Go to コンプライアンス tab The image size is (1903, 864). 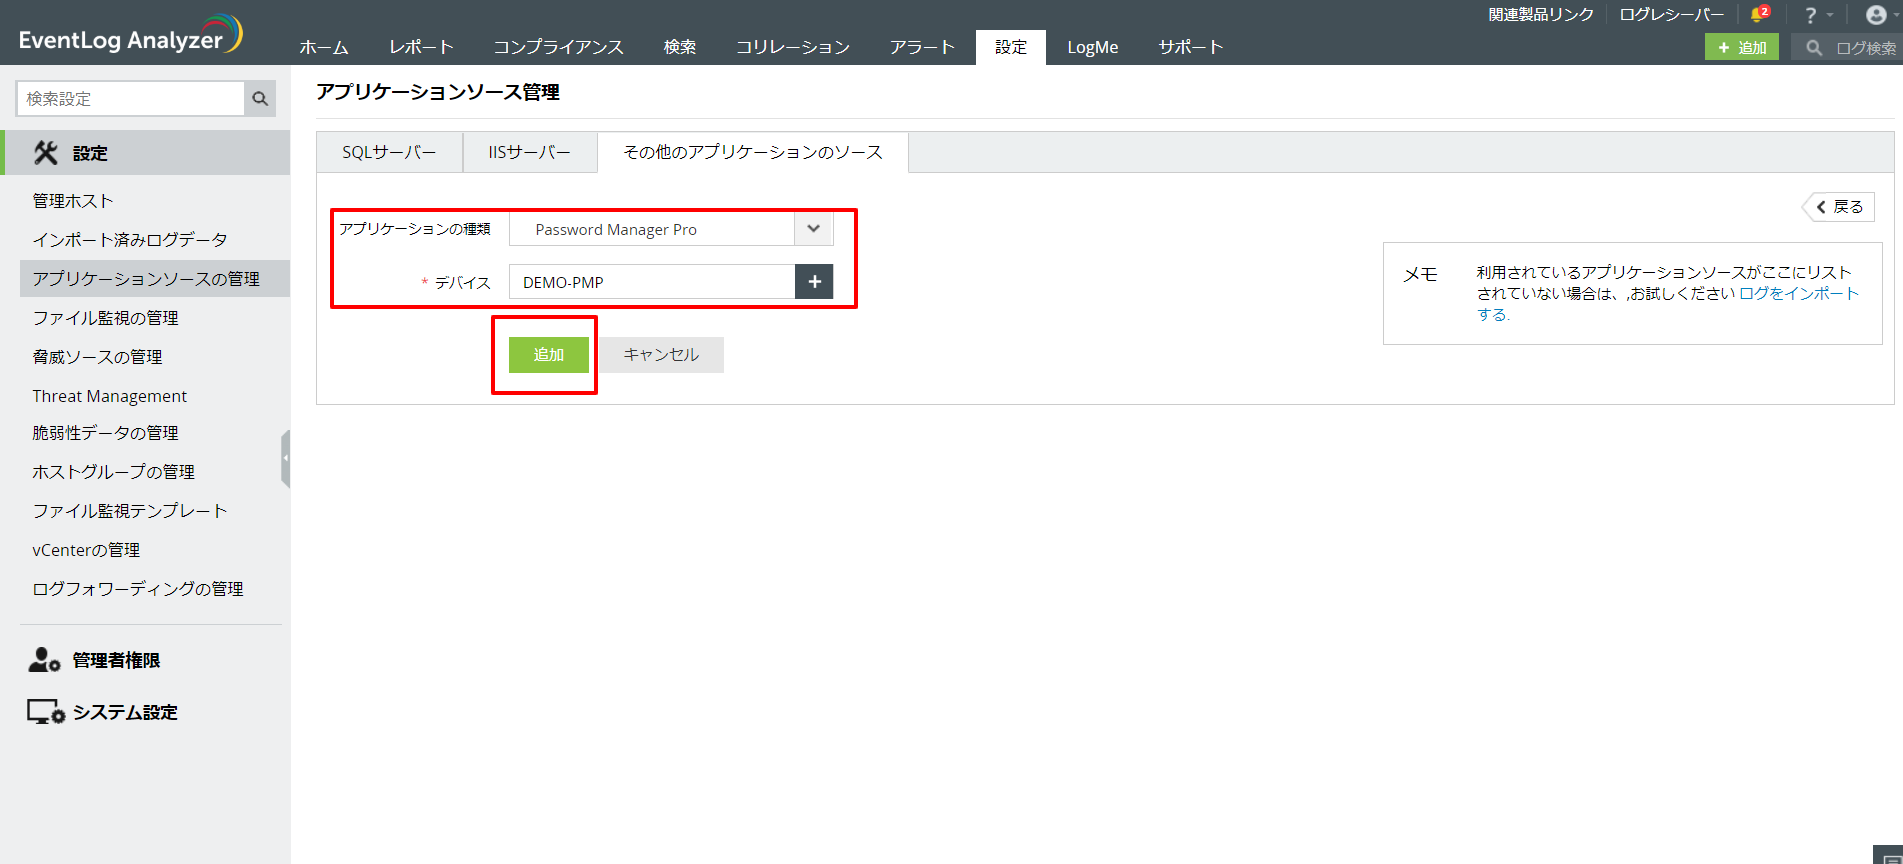558,47
